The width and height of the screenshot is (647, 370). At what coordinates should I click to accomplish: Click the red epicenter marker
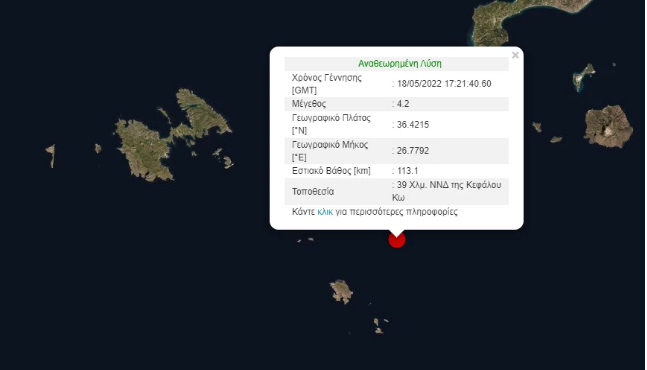click(397, 240)
